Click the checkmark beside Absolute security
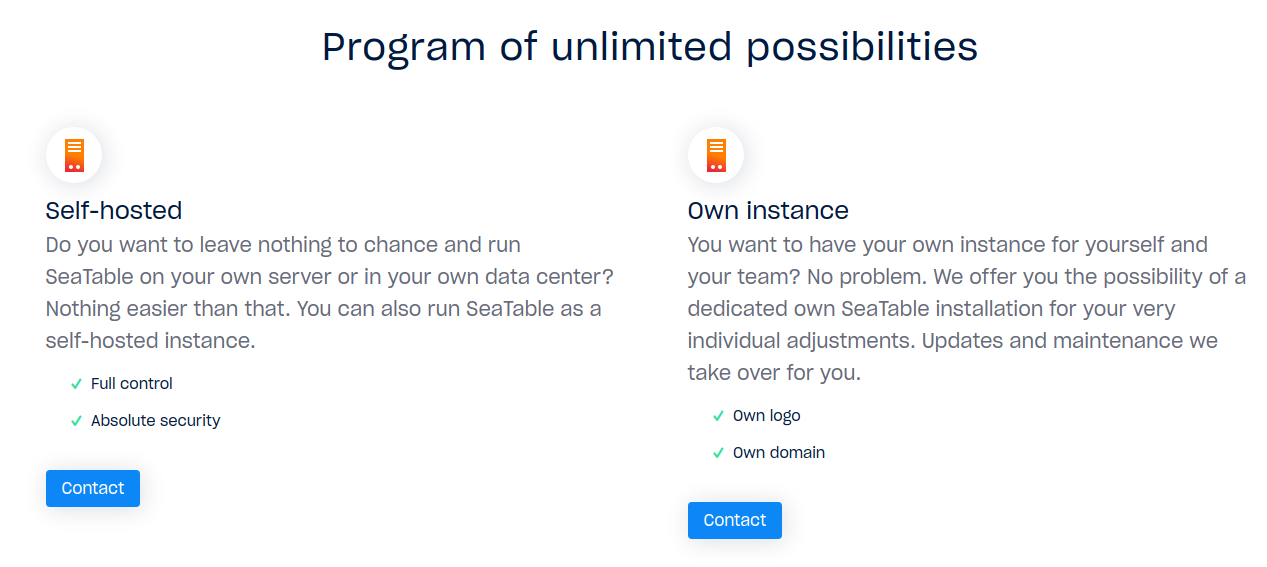This screenshot has width=1267, height=567. pyautogui.click(x=76, y=421)
